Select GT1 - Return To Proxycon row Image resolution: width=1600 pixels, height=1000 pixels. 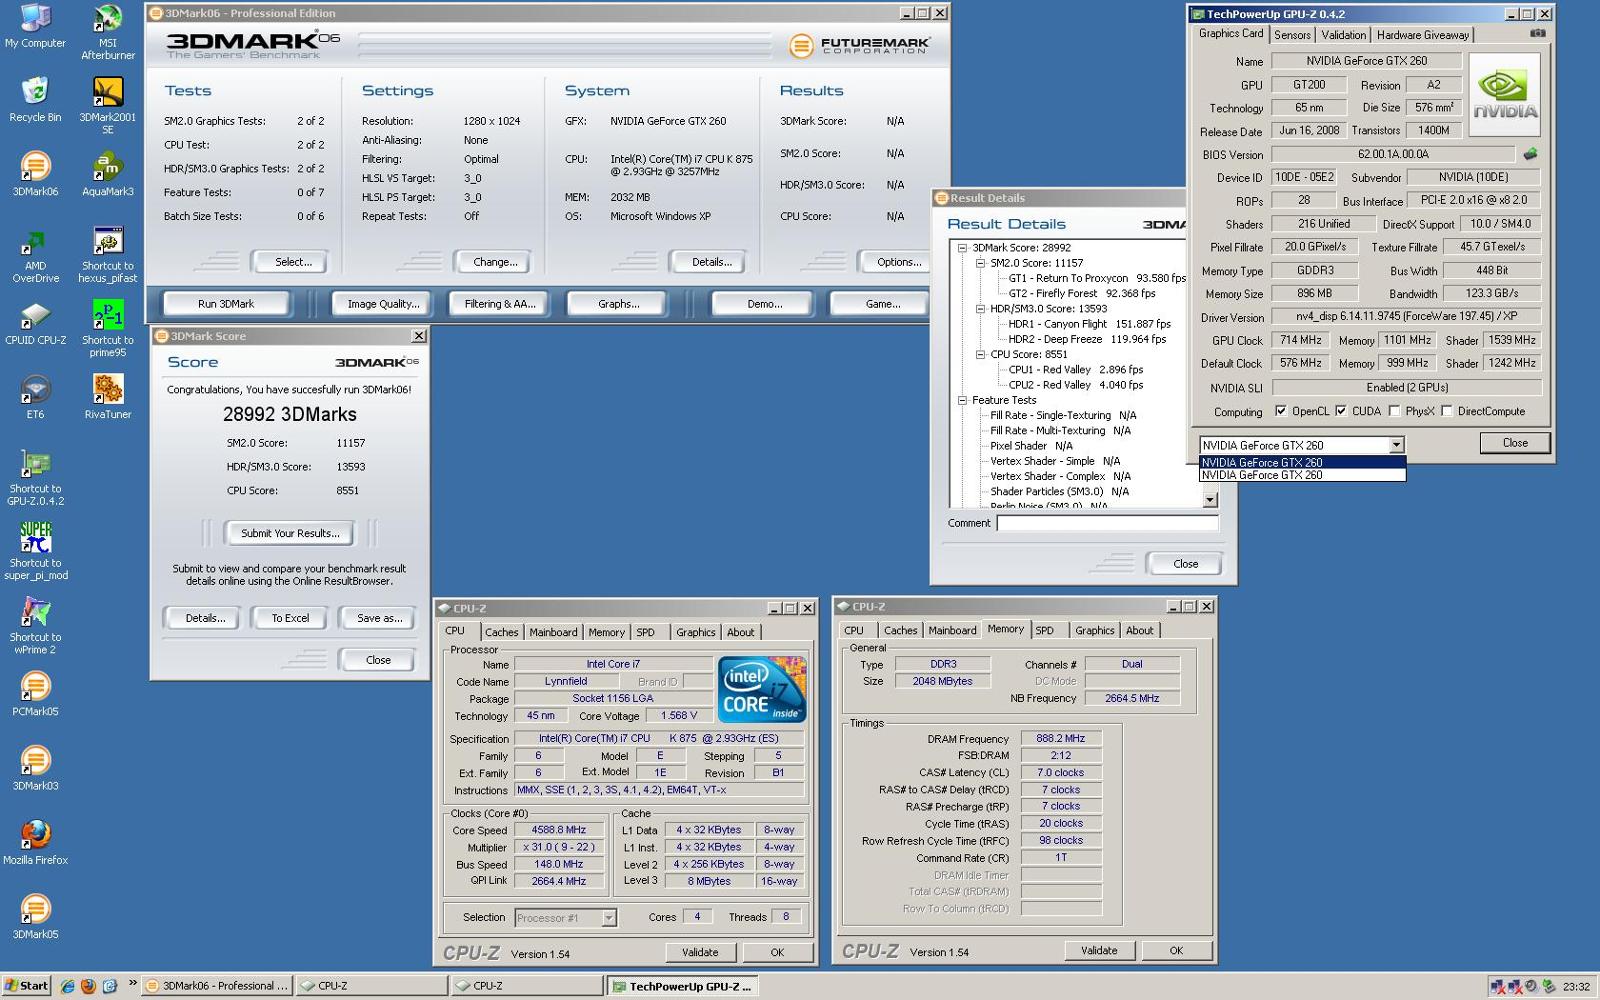[x=1097, y=278]
